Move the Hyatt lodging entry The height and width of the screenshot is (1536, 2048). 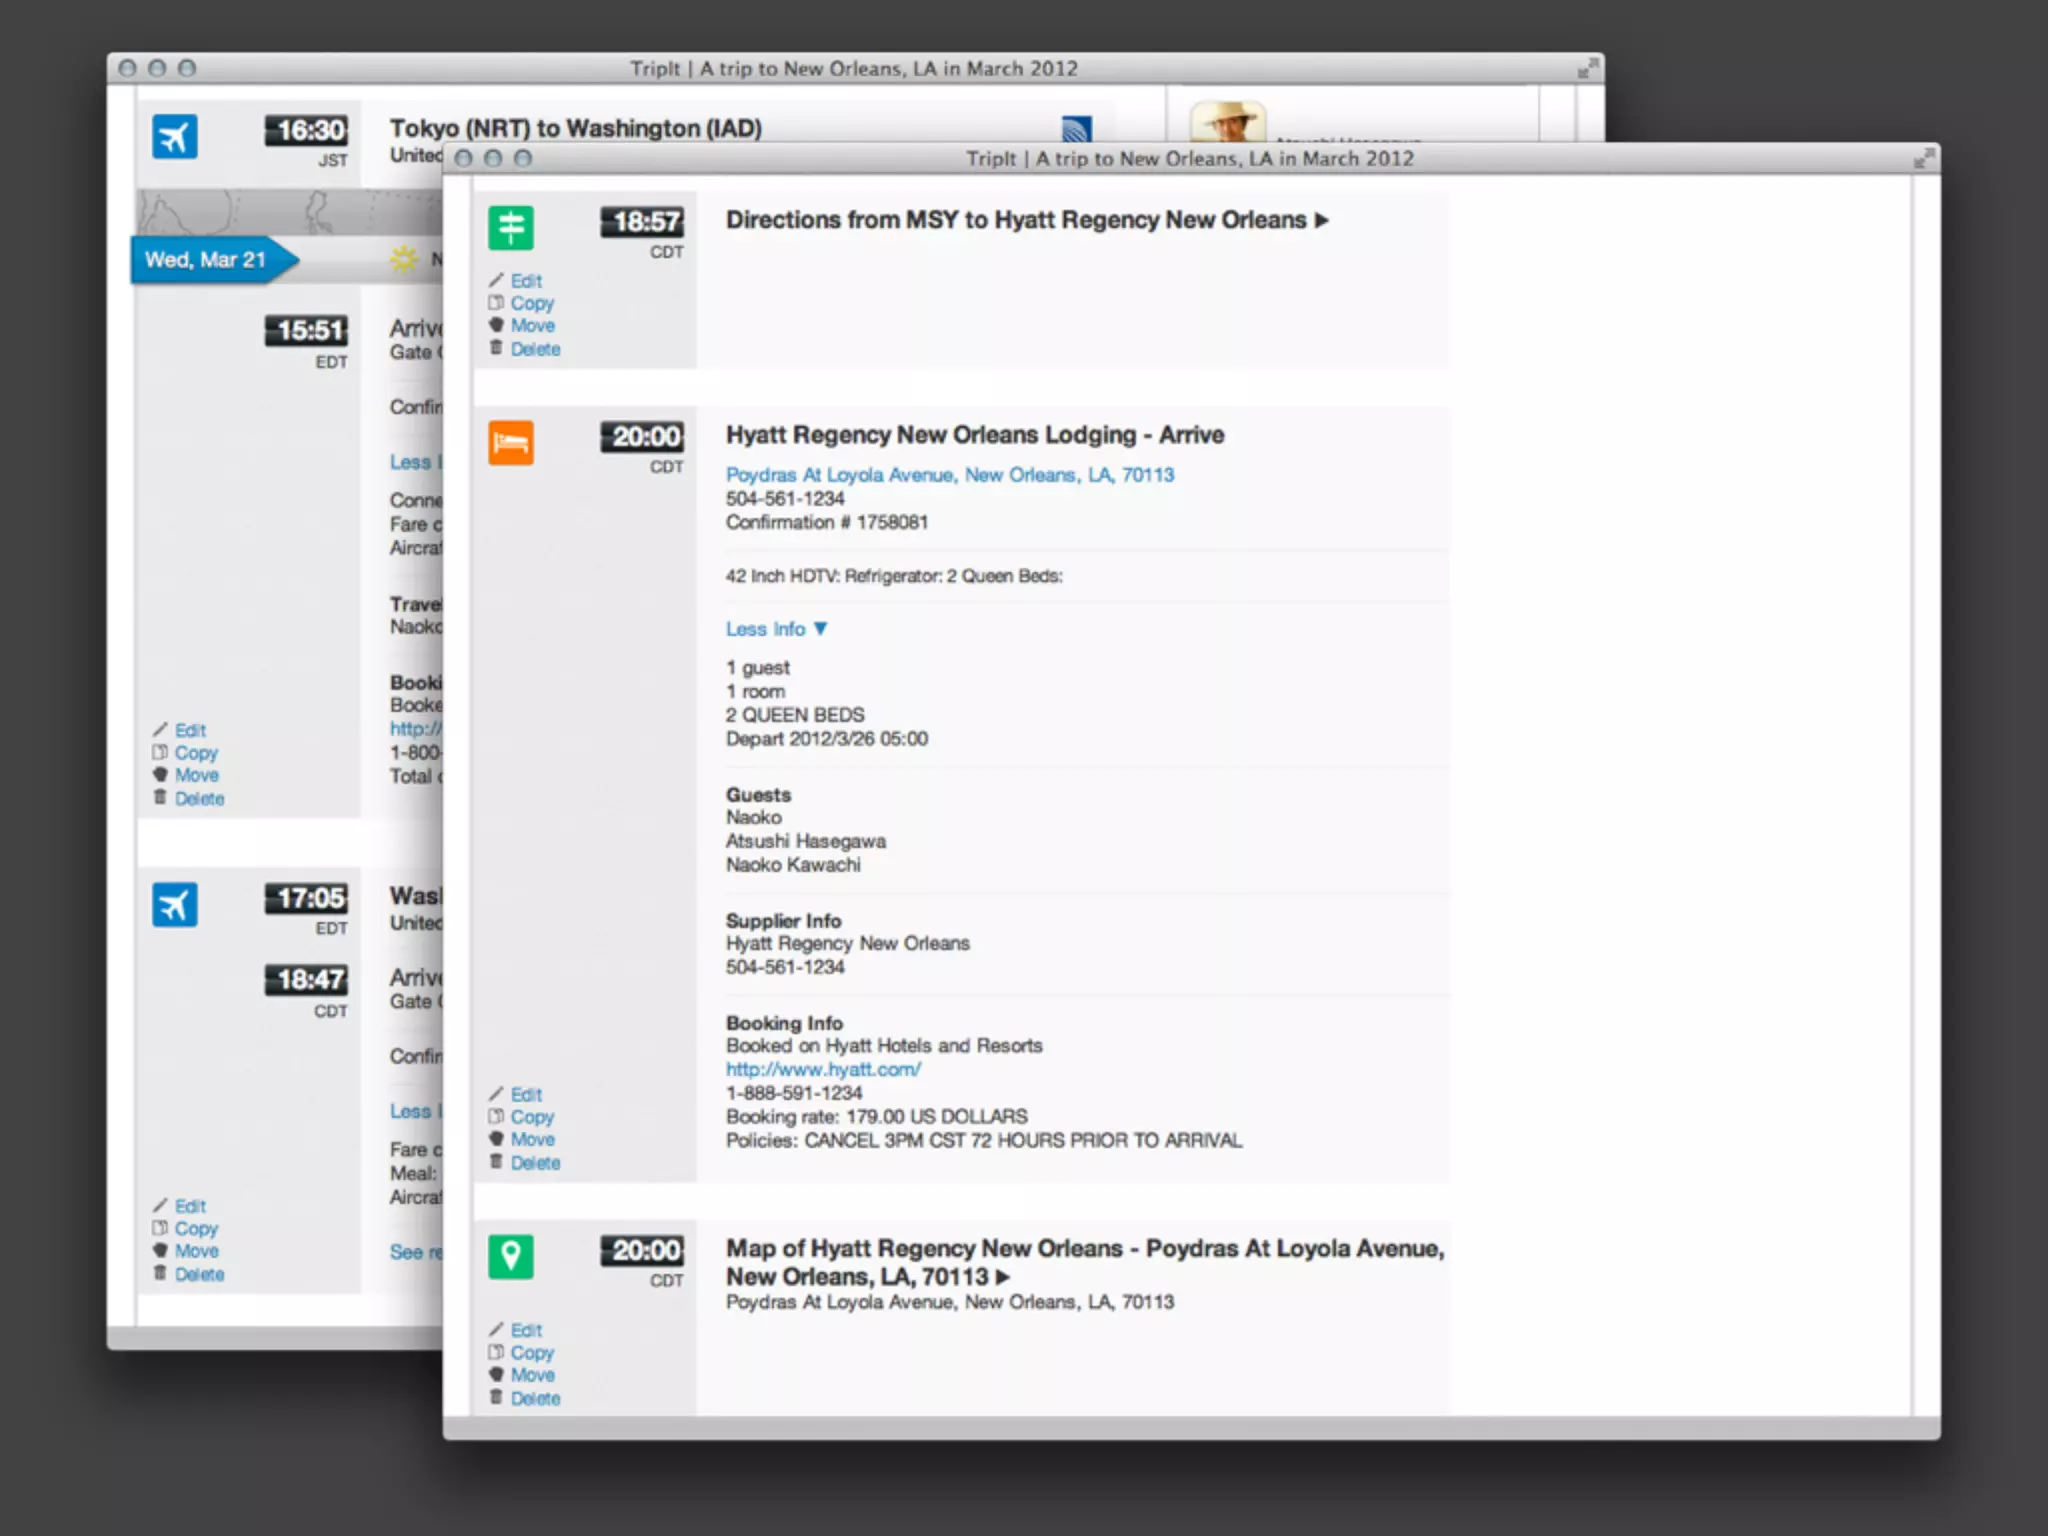(532, 1139)
